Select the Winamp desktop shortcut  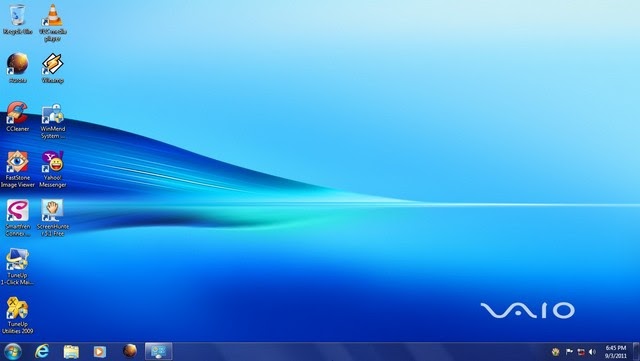pos(53,68)
